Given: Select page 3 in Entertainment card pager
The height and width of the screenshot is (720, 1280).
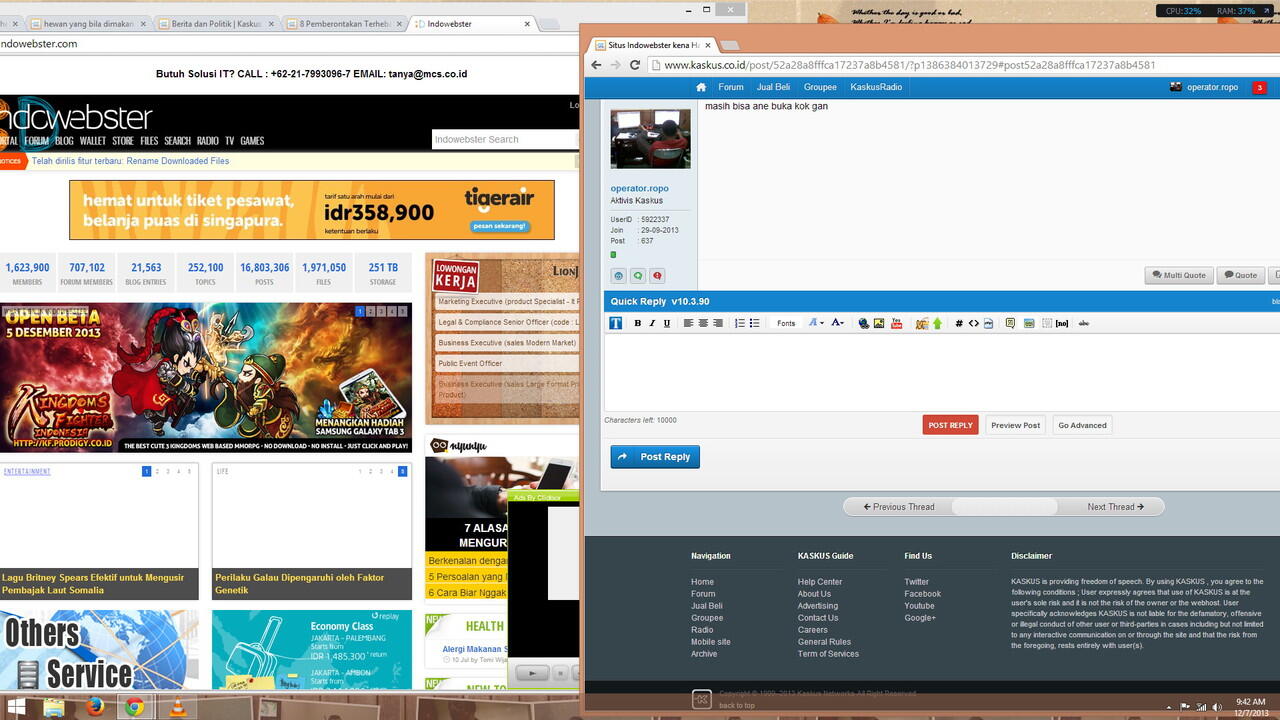Looking at the screenshot, I should coord(168,471).
